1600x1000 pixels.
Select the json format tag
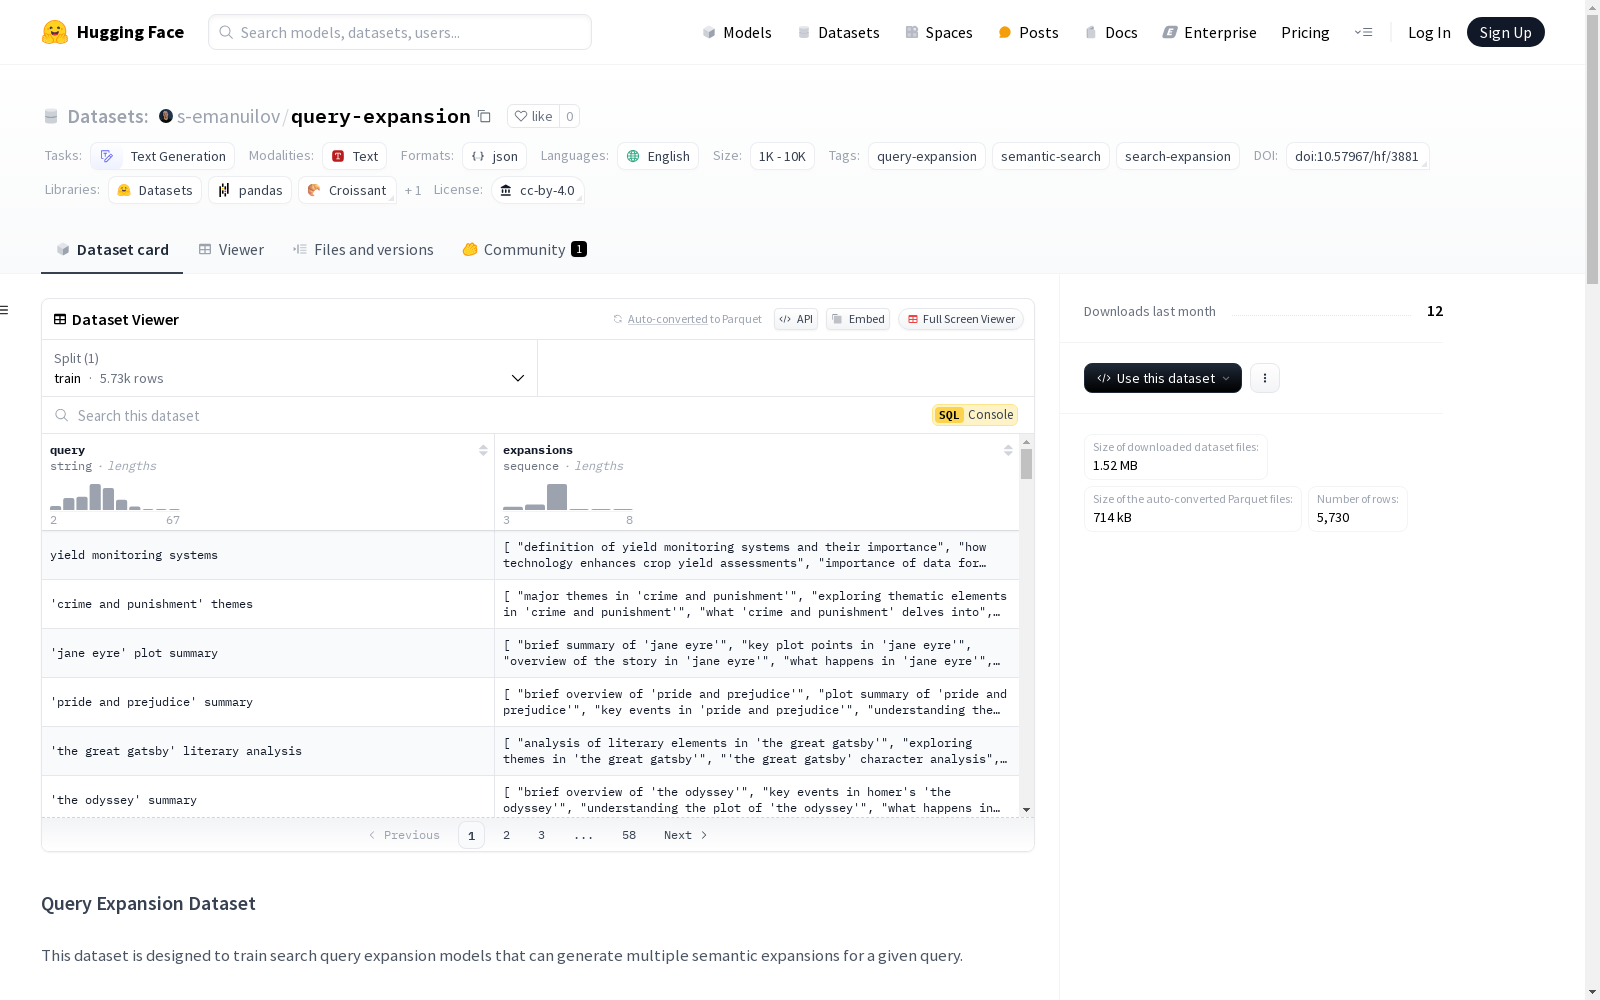click(x=494, y=156)
